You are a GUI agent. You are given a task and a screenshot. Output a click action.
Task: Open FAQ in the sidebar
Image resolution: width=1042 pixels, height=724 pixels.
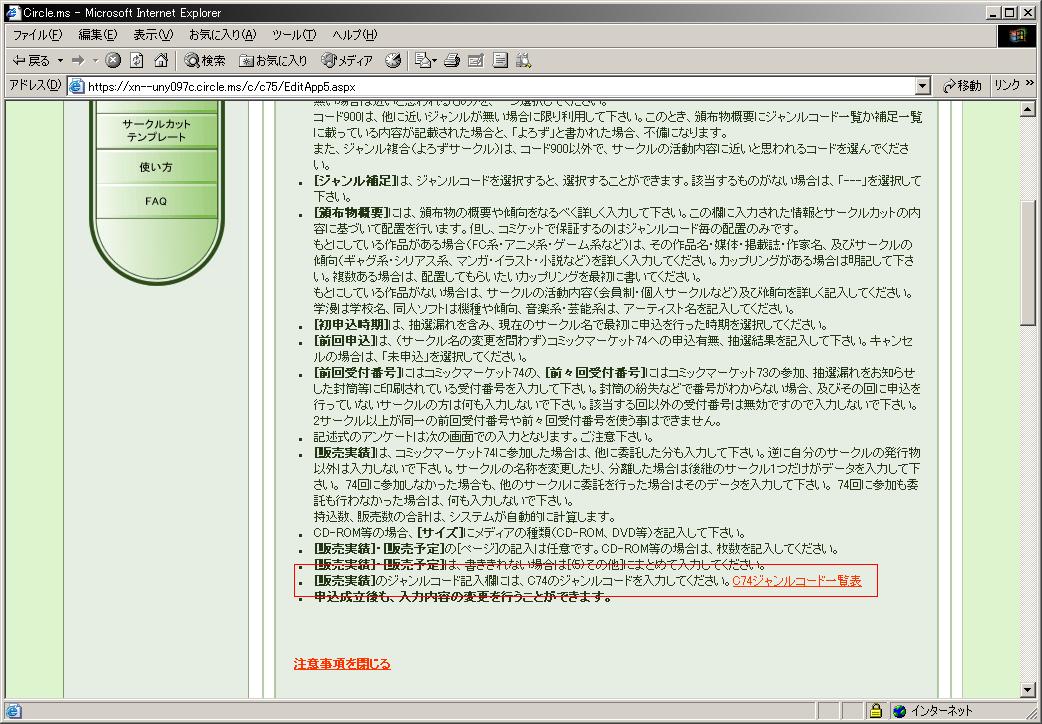coord(156,201)
